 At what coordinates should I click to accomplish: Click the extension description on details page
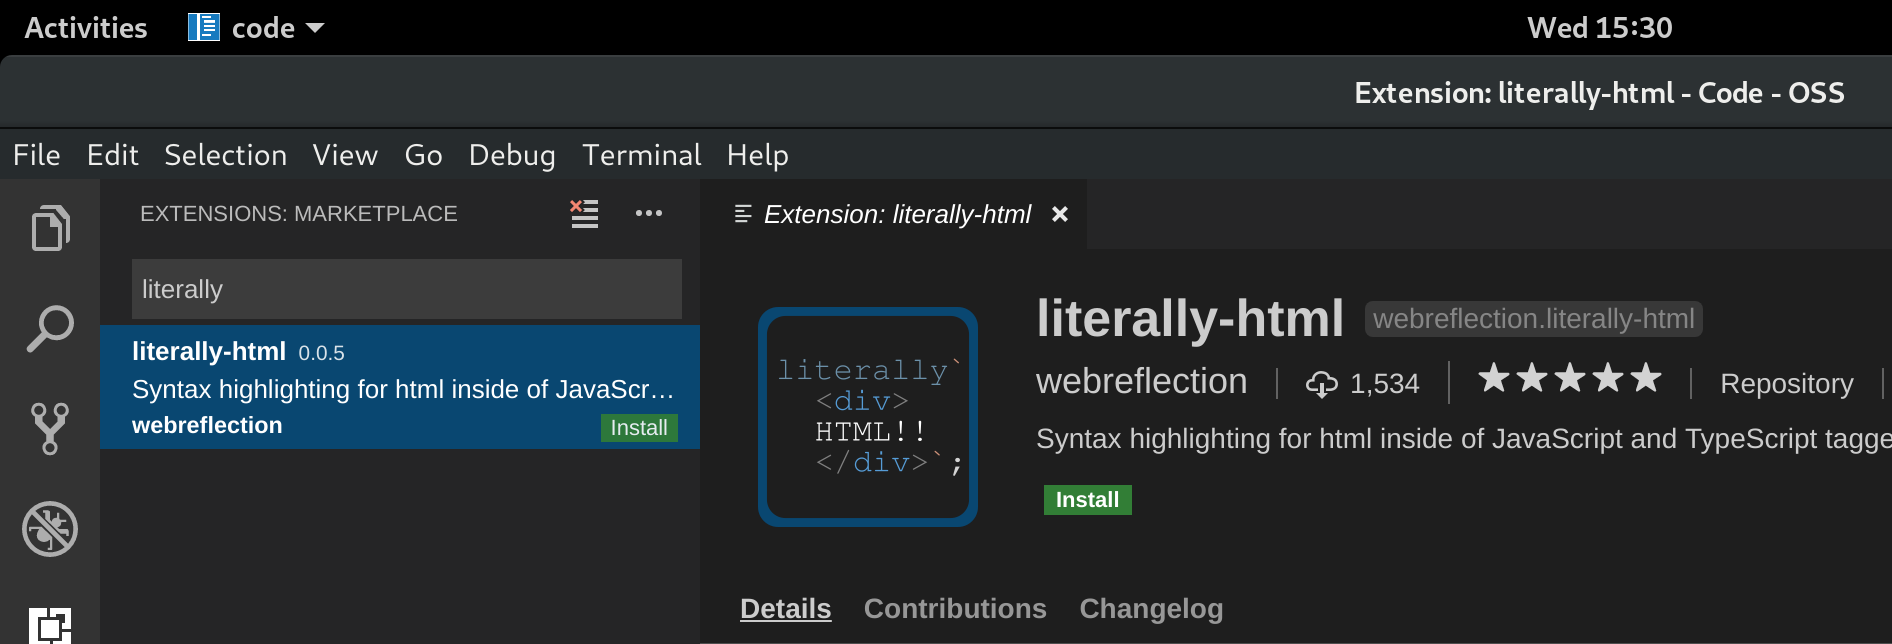tap(1464, 439)
